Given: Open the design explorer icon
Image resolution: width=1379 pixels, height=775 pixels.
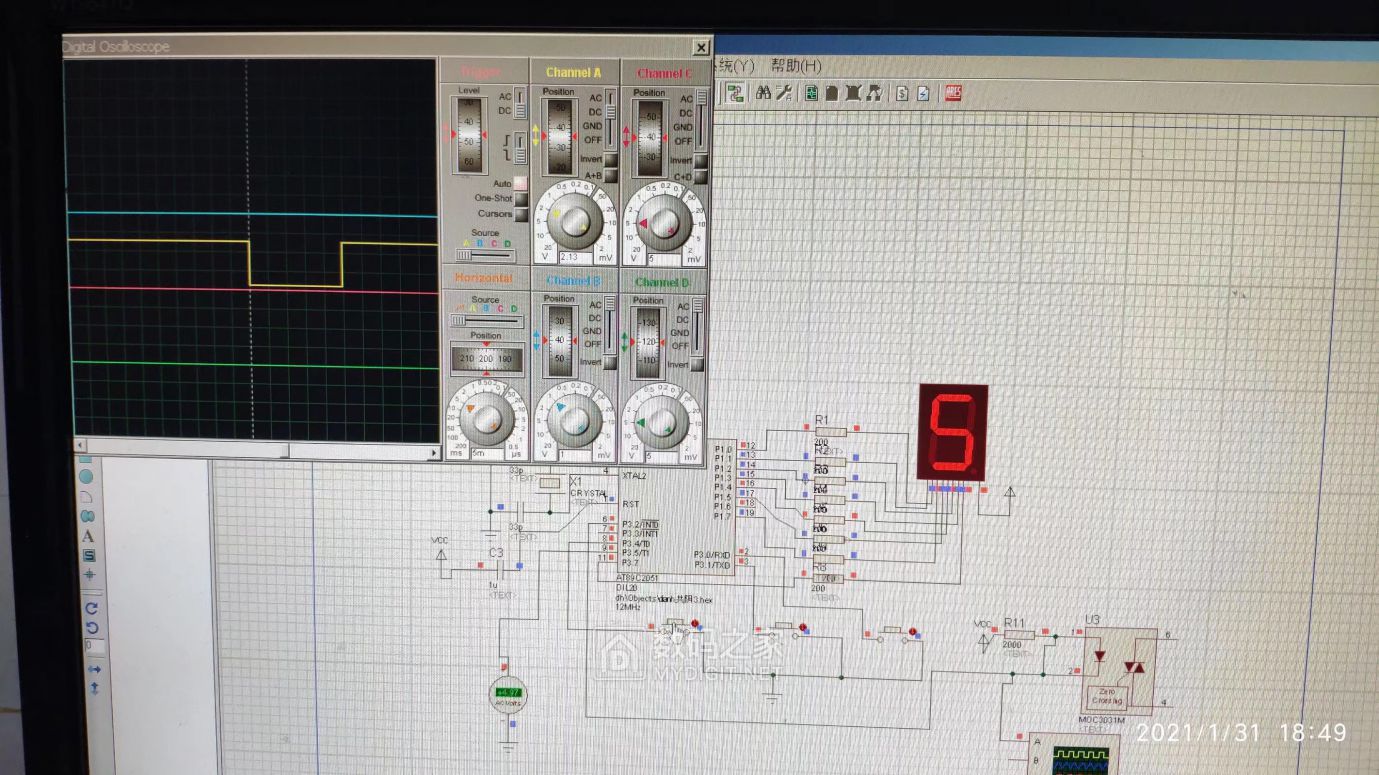Looking at the screenshot, I should 811,93.
